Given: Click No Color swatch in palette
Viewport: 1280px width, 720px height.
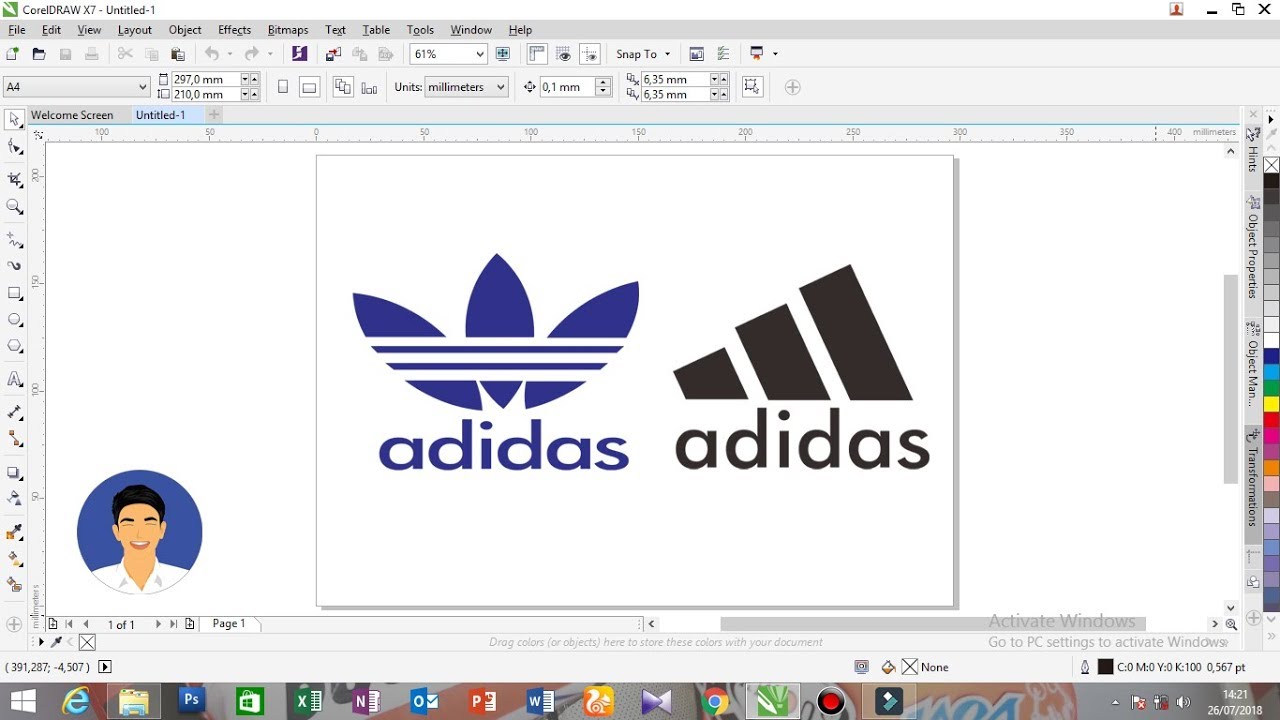Looking at the screenshot, I should coord(1271,165).
